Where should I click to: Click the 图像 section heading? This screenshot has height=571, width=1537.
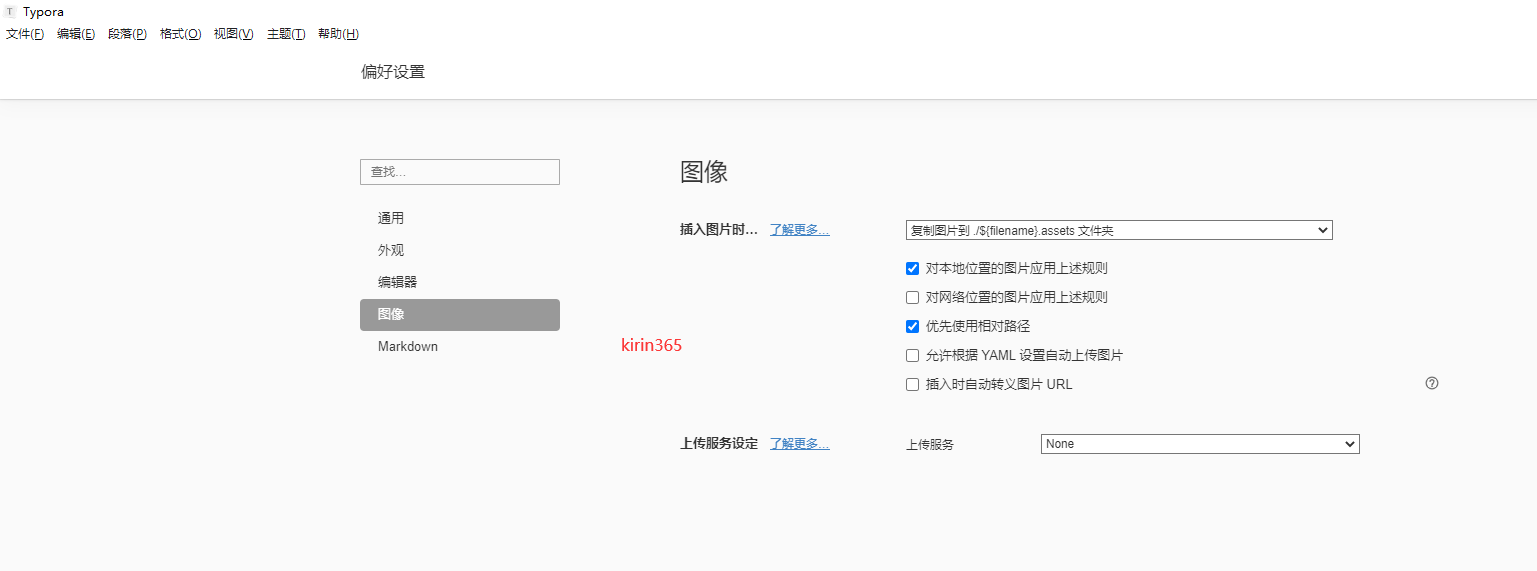[704, 171]
